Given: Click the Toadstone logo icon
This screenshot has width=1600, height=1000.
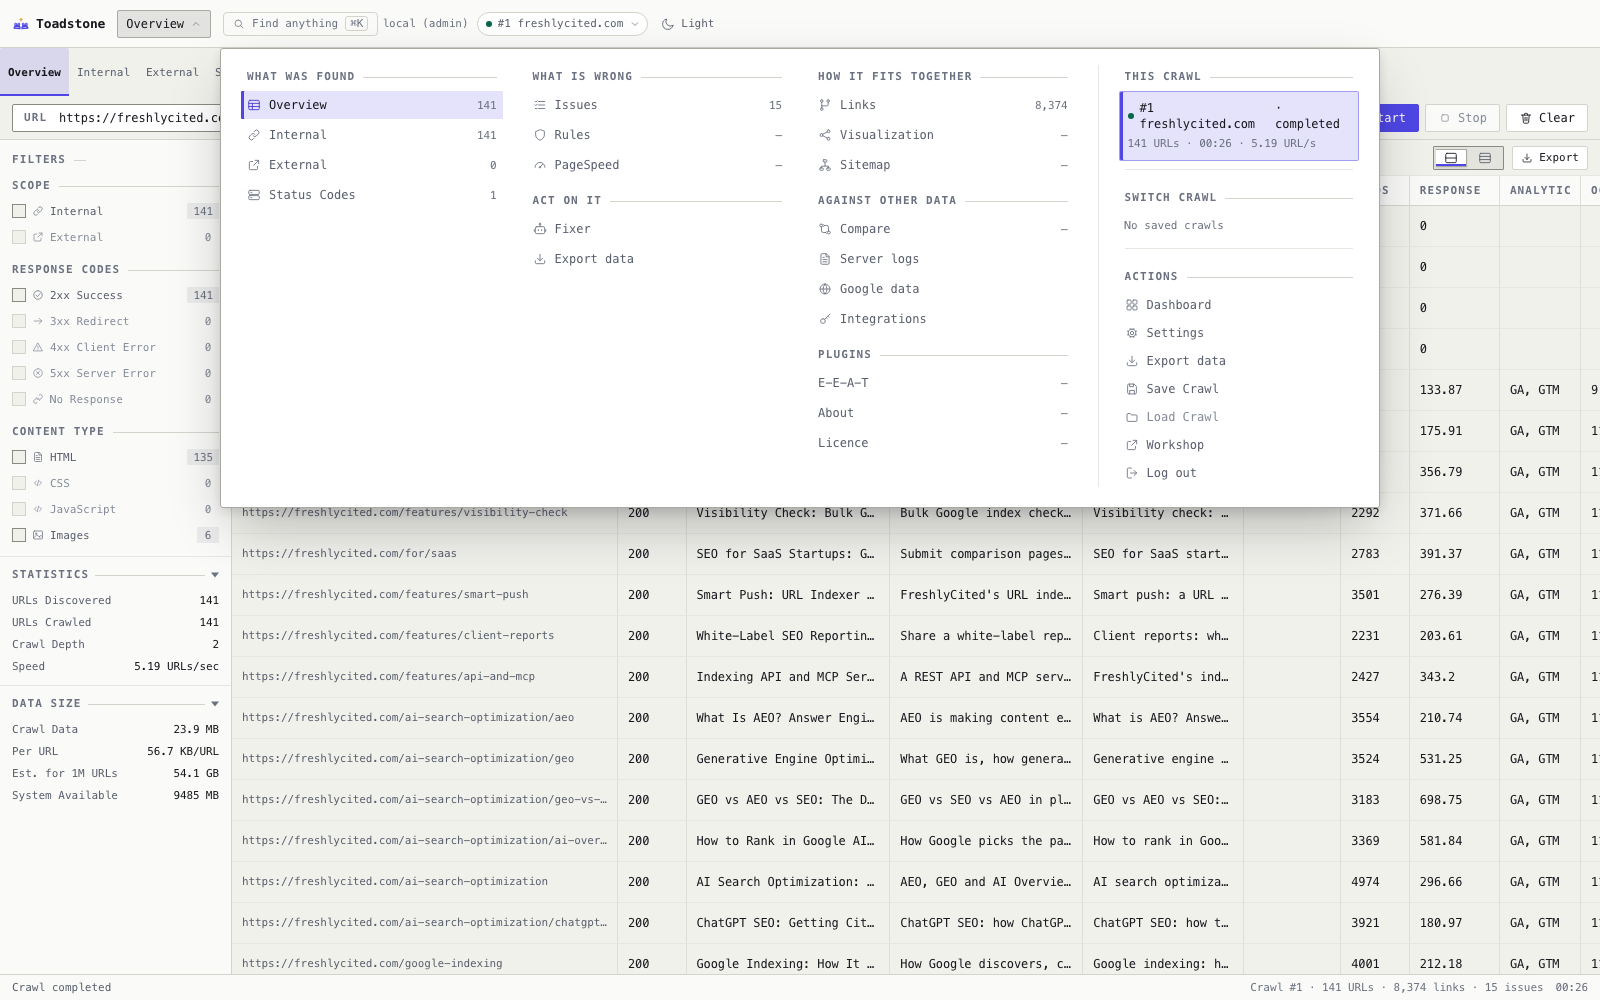Looking at the screenshot, I should [20, 24].
